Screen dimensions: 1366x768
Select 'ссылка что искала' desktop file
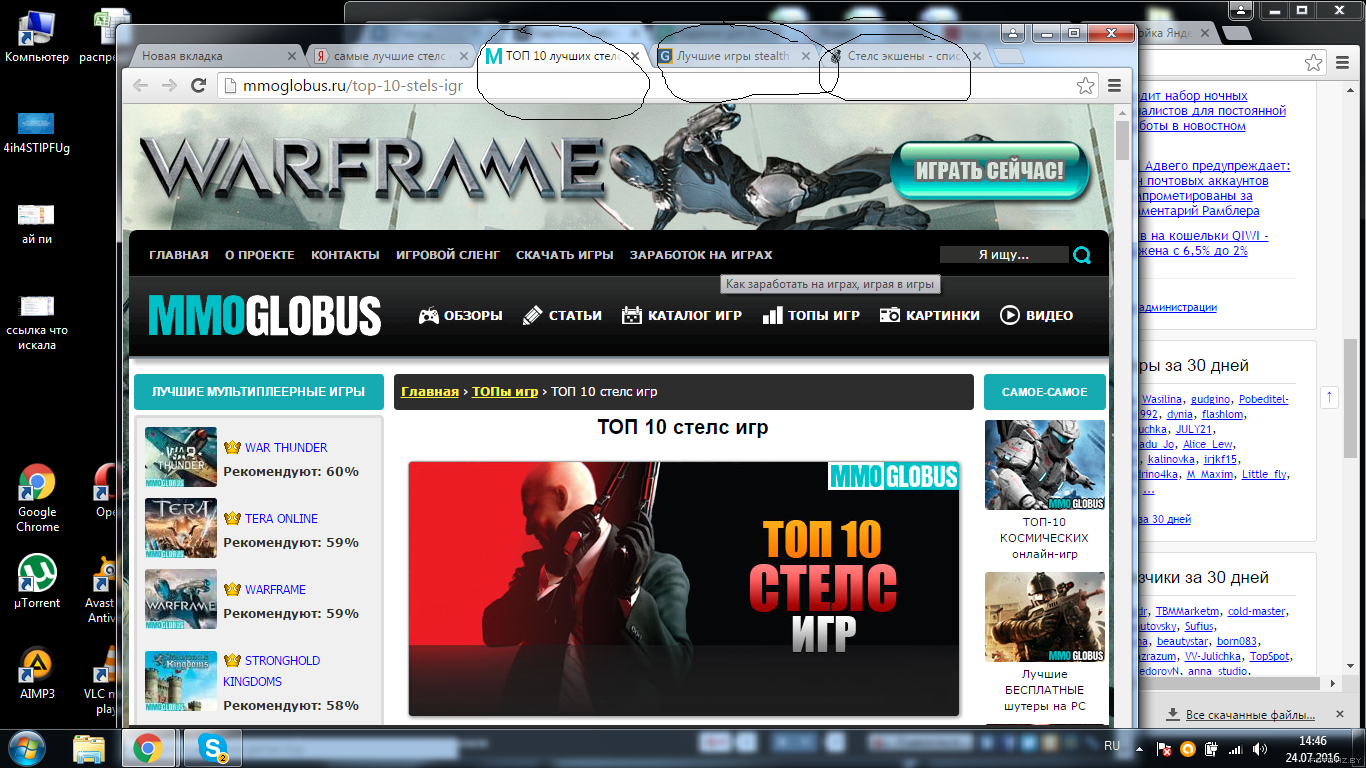pos(37,323)
